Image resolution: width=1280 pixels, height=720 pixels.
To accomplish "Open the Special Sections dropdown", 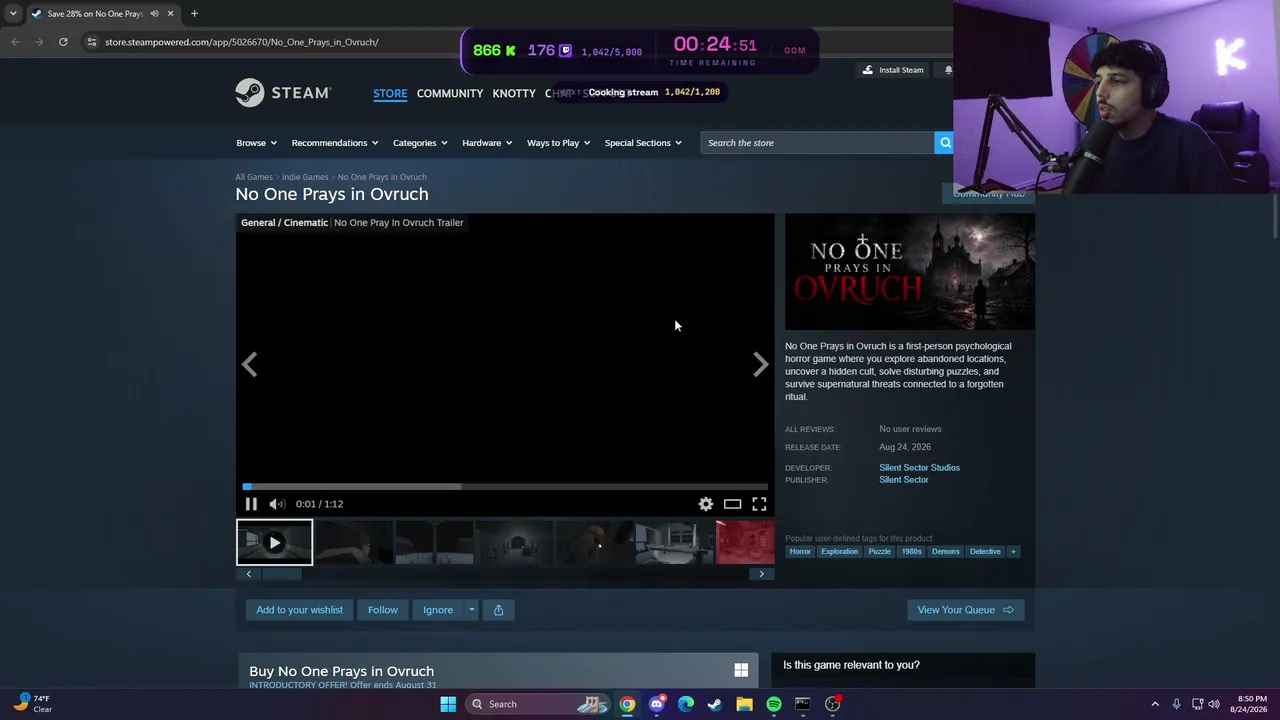I will (643, 143).
